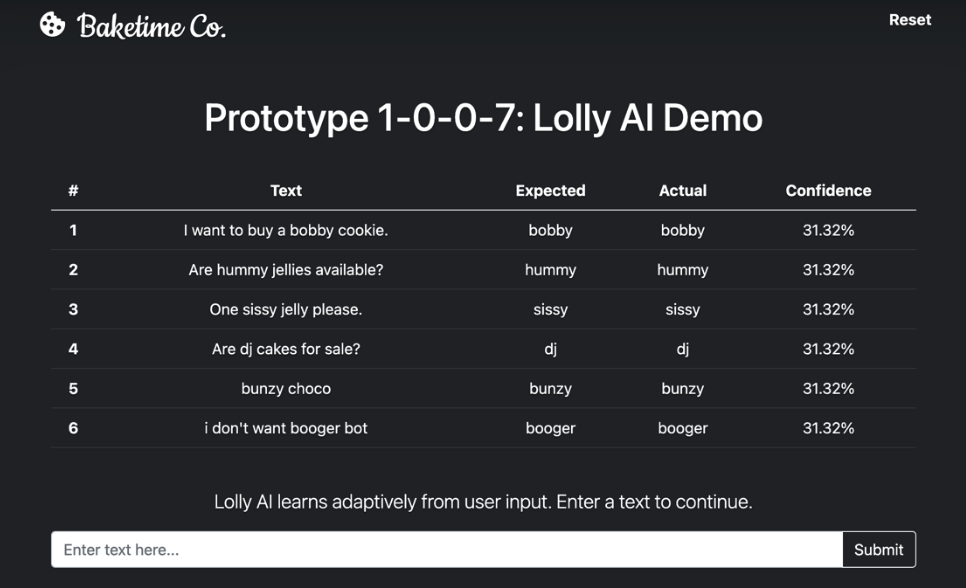Select row 'I want to buy a bobby cookie.'
The width and height of the screenshot is (966, 588).
pos(286,230)
